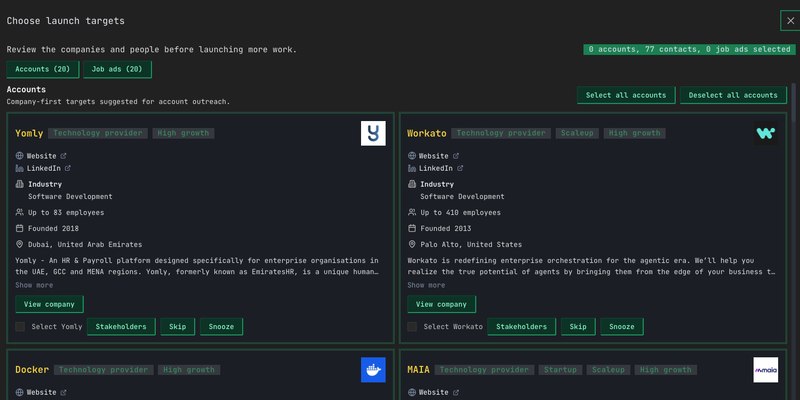800x400 pixels.
Task: Snooze the Yomly account
Action: (221, 327)
